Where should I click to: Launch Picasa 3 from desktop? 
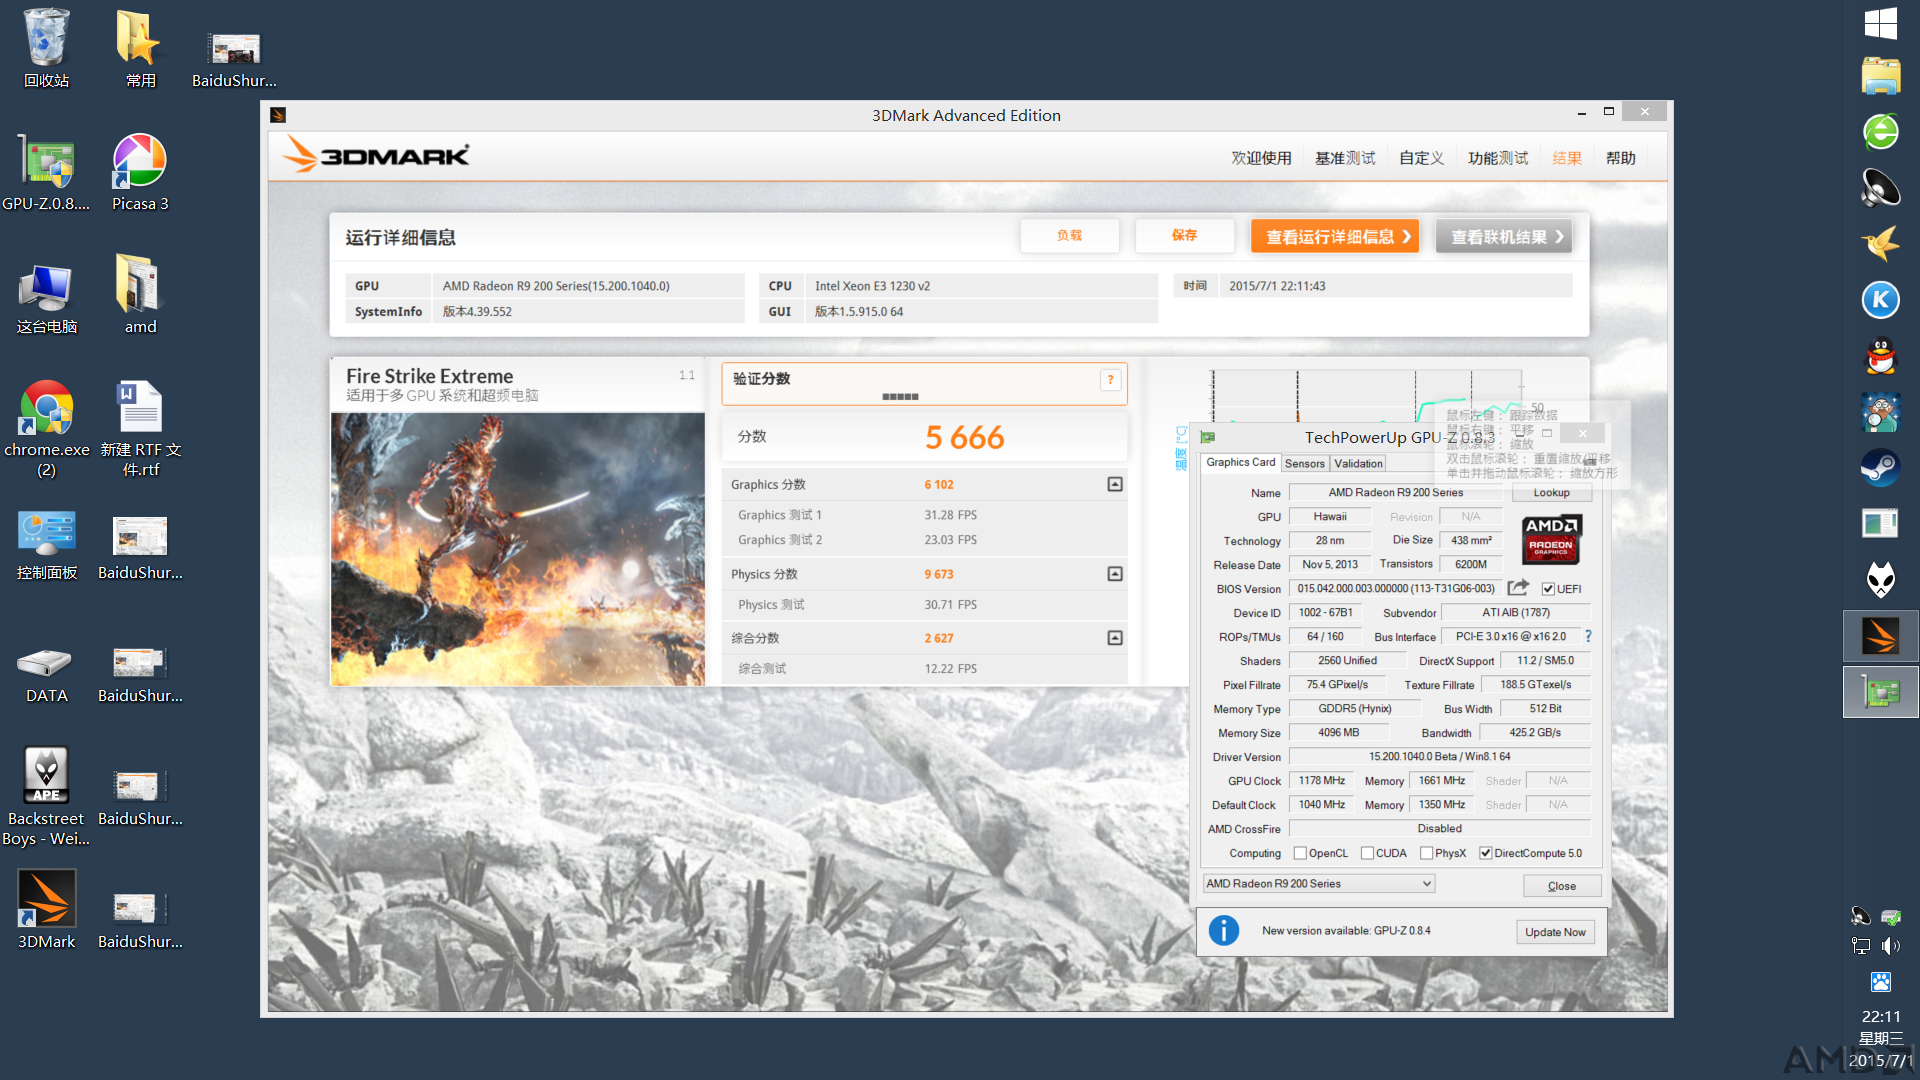(x=140, y=171)
